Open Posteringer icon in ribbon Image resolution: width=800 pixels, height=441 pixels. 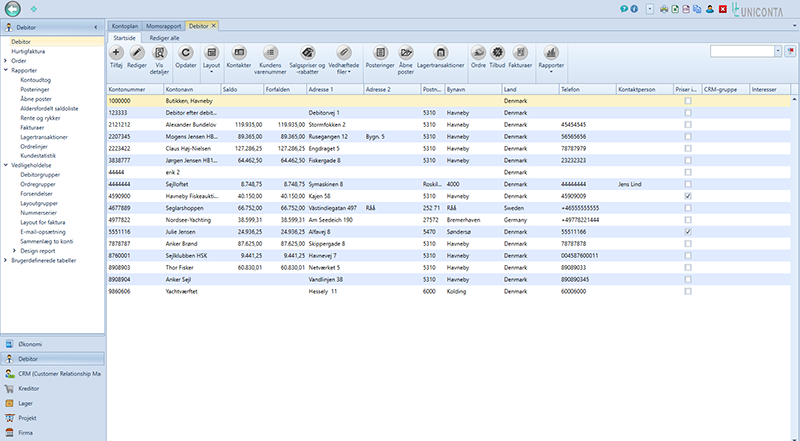pyautogui.click(x=380, y=53)
